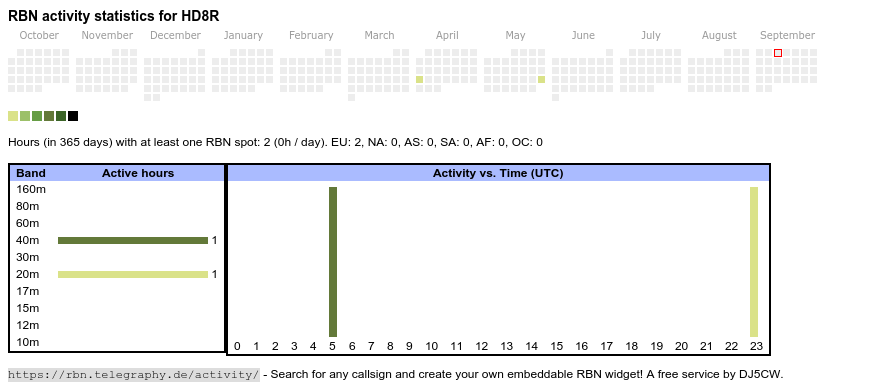
Task: Click the RBN activity statistics for HD8R title
Action: [114, 16]
